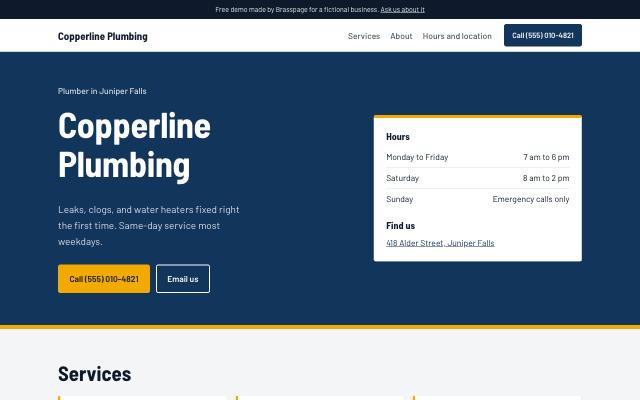The image size is (640, 400).
Task: Click the yellow Call (555) 010-4821 hero button
Action: [x=104, y=279]
